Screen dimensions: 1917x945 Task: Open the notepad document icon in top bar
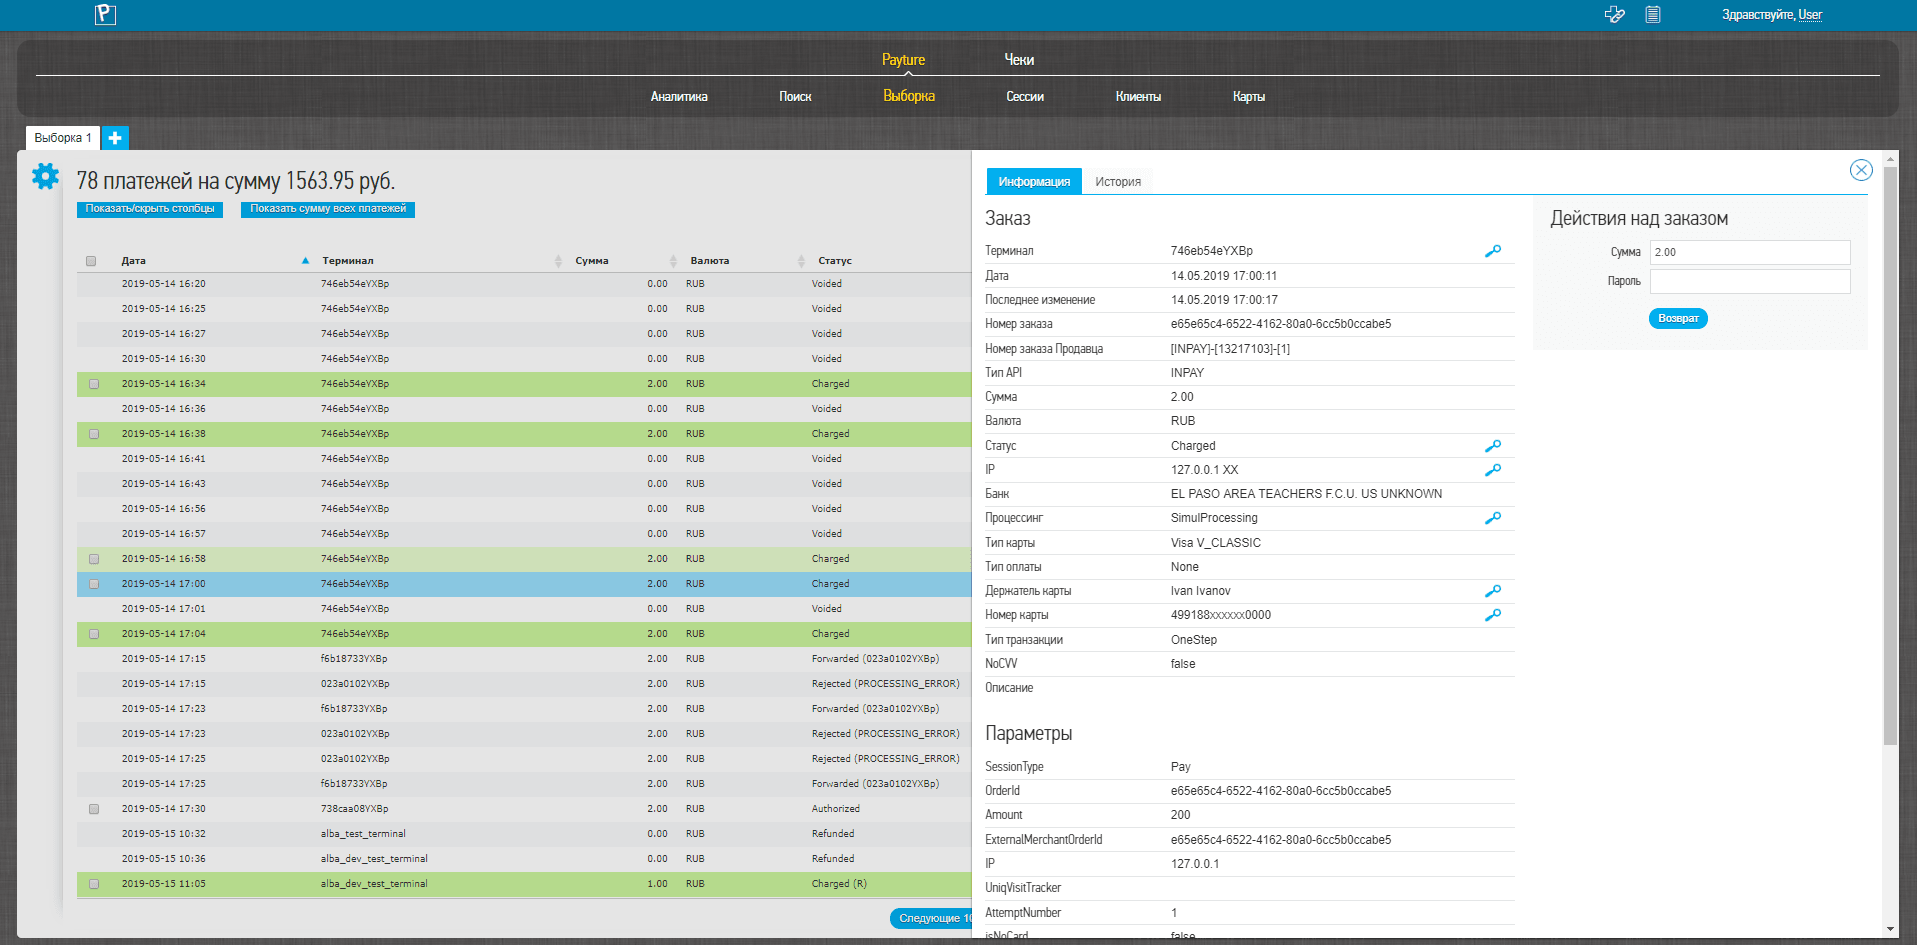1653,14
